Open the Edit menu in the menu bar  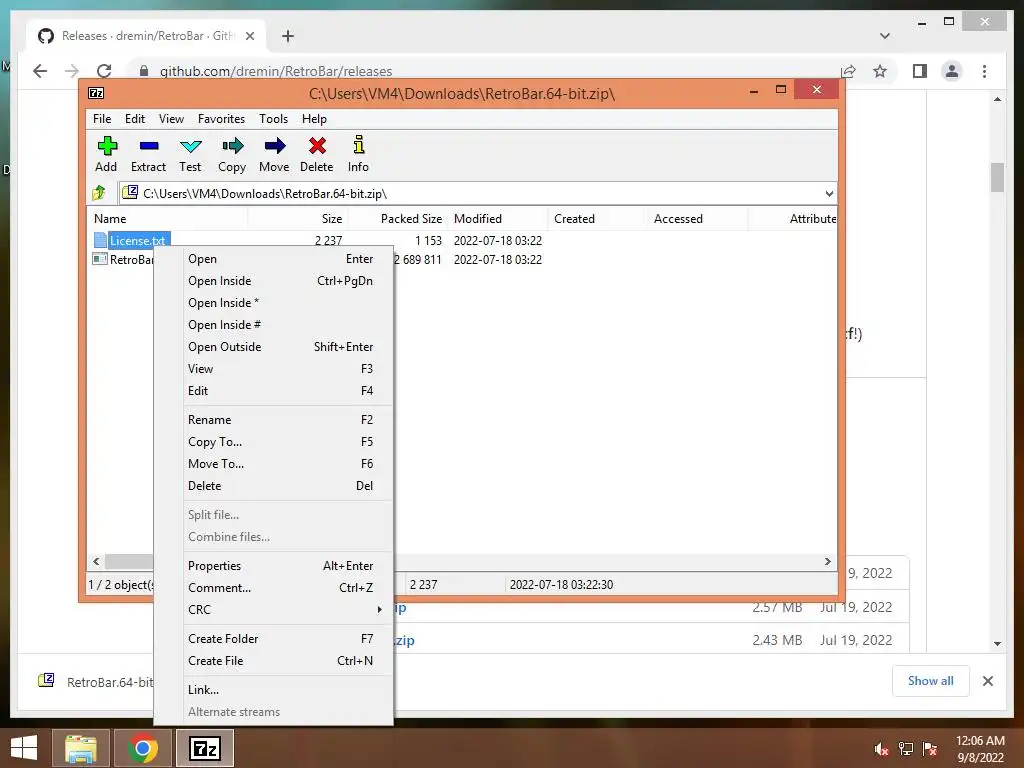coord(135,119)
